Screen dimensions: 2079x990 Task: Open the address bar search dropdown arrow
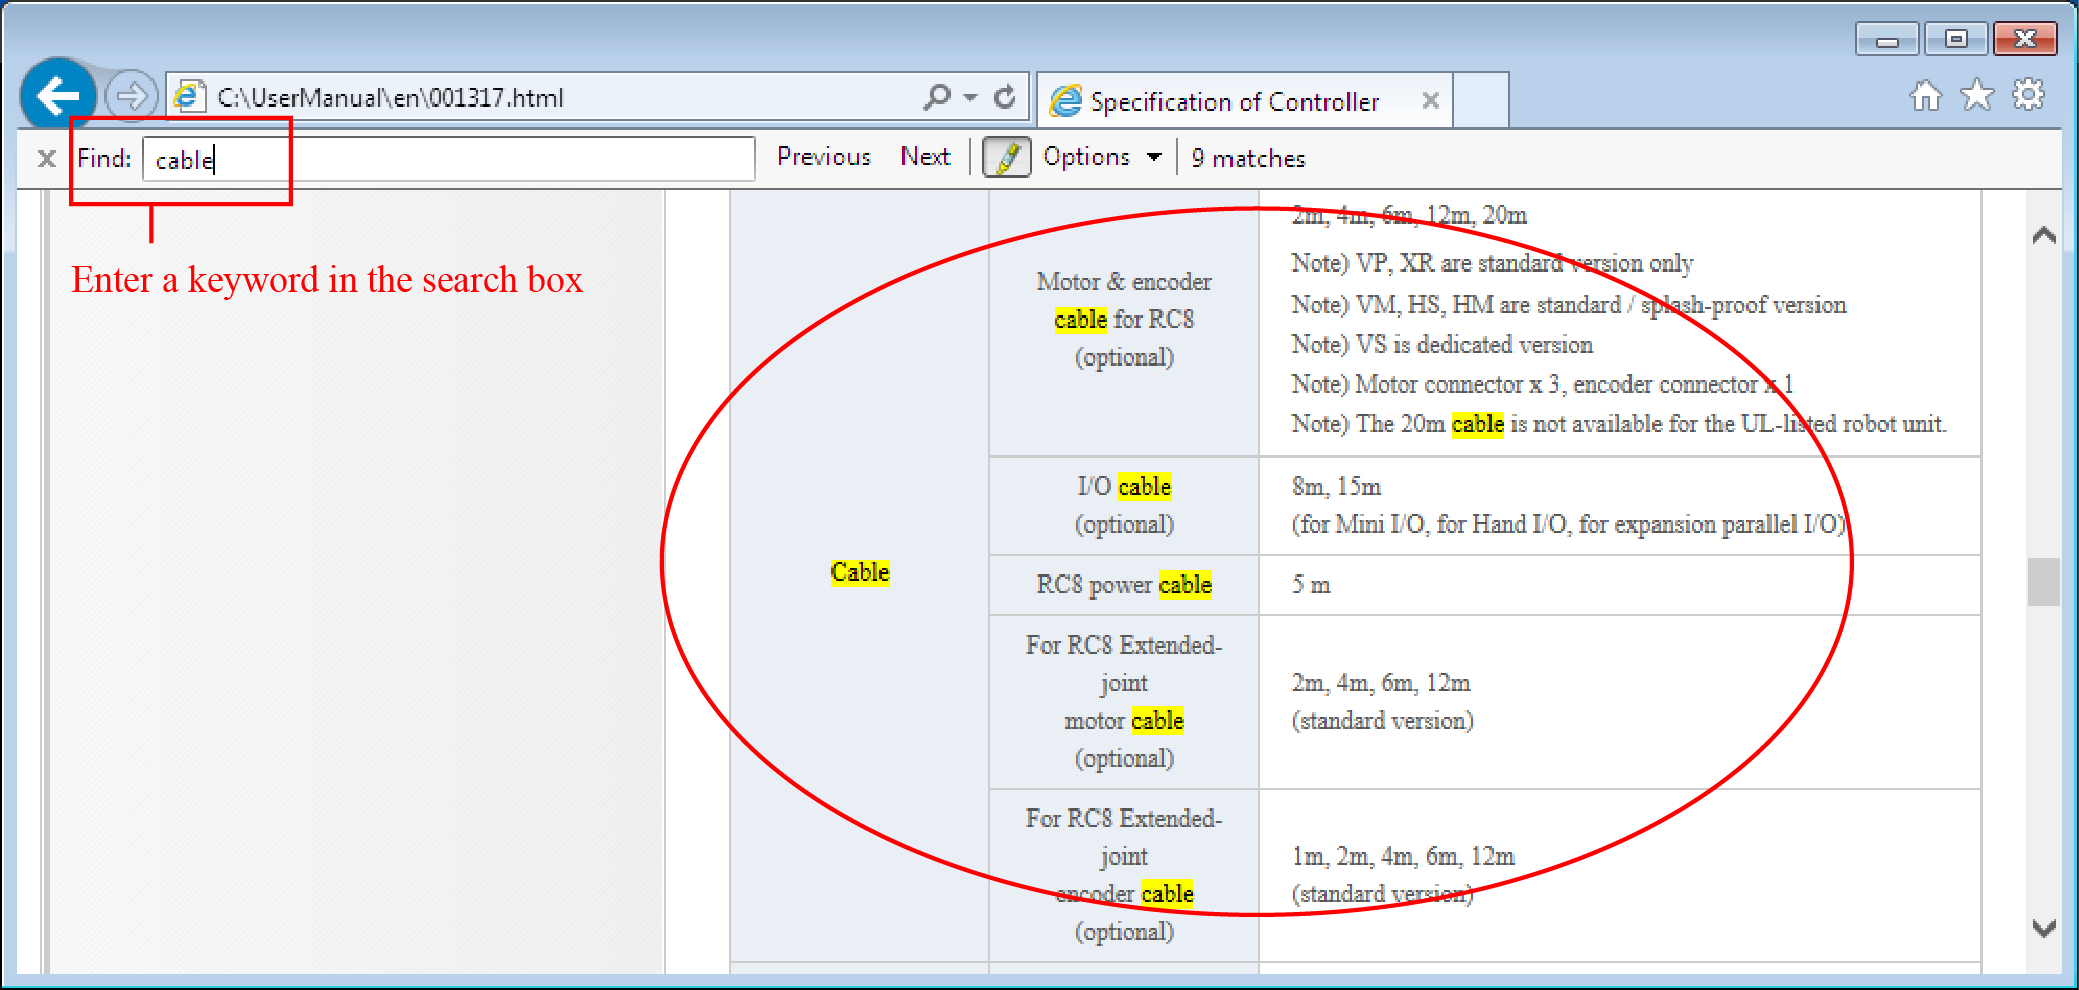[970, 98]
